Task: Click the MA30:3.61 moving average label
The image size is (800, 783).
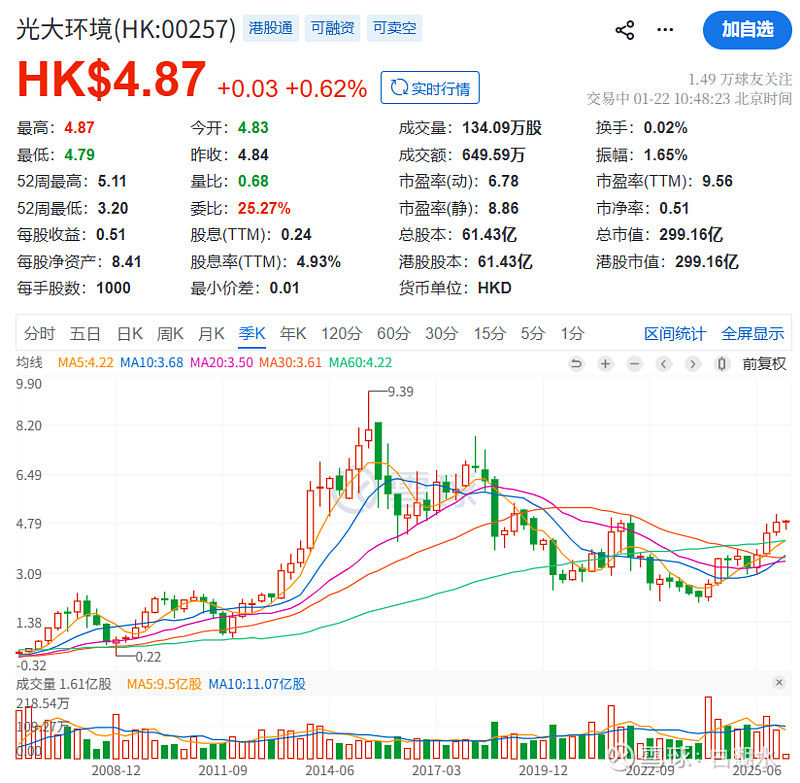Action: pyautogui.click(x=290, y=363)
